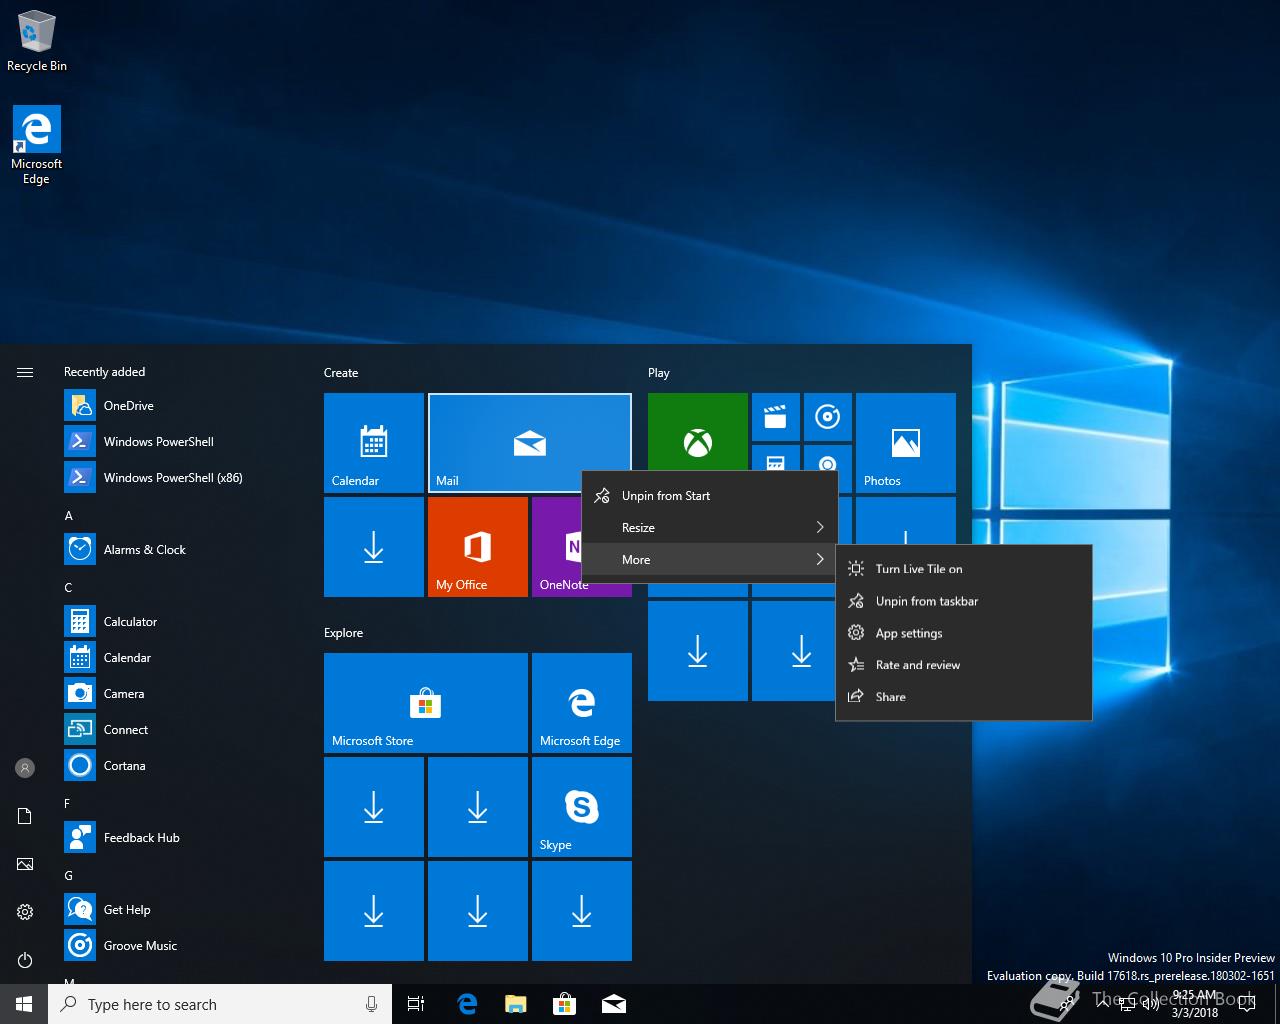The width and height of the screenshot is (1280, 1024).
Task: Choose Rate and review
Action: 964,665
